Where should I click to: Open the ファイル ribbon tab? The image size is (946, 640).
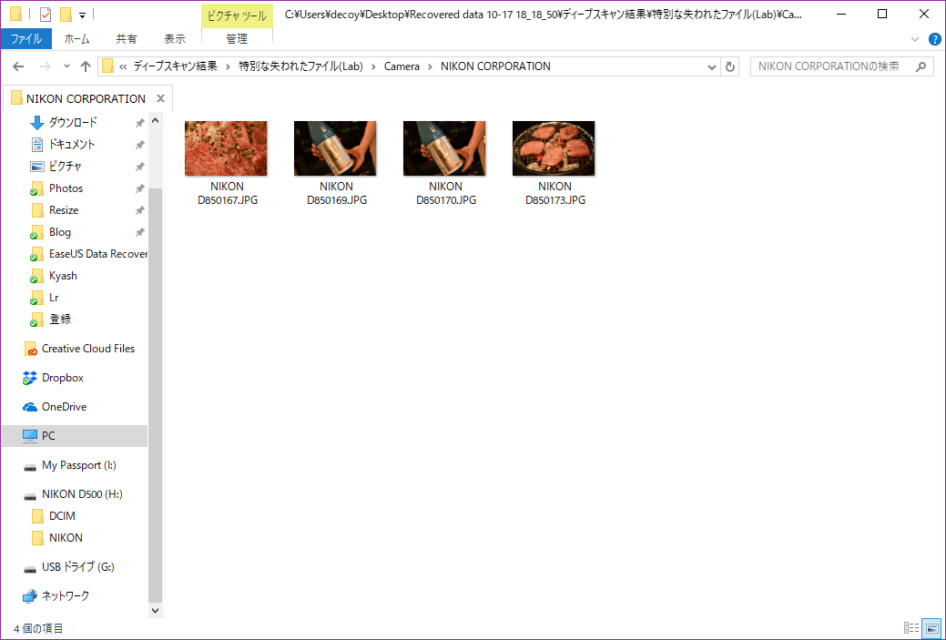pos(26,39)
